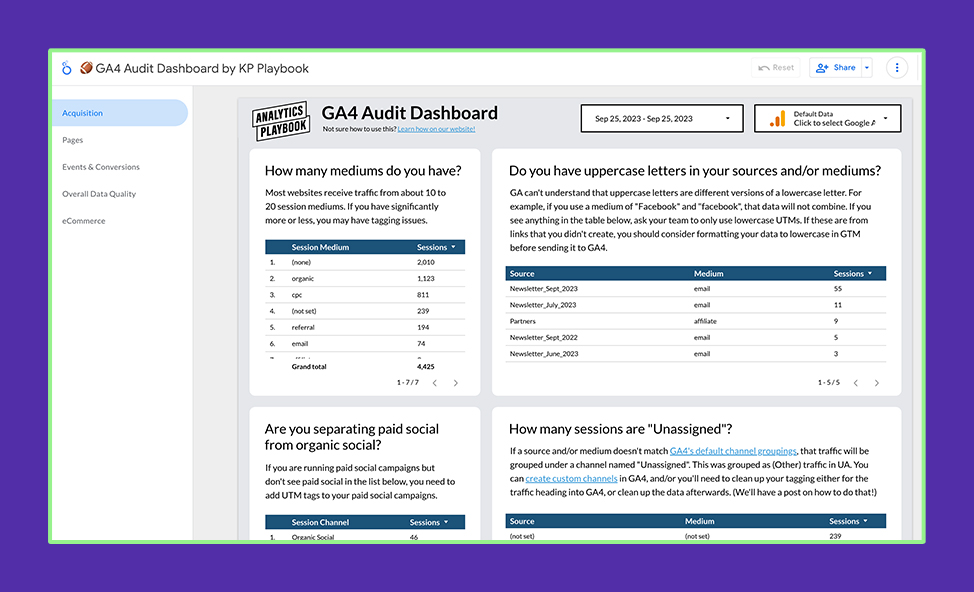Click next page arrow in Source/Medium table
Image resolution: width=974 pixels, height=592 pixels.
(877, 383)
